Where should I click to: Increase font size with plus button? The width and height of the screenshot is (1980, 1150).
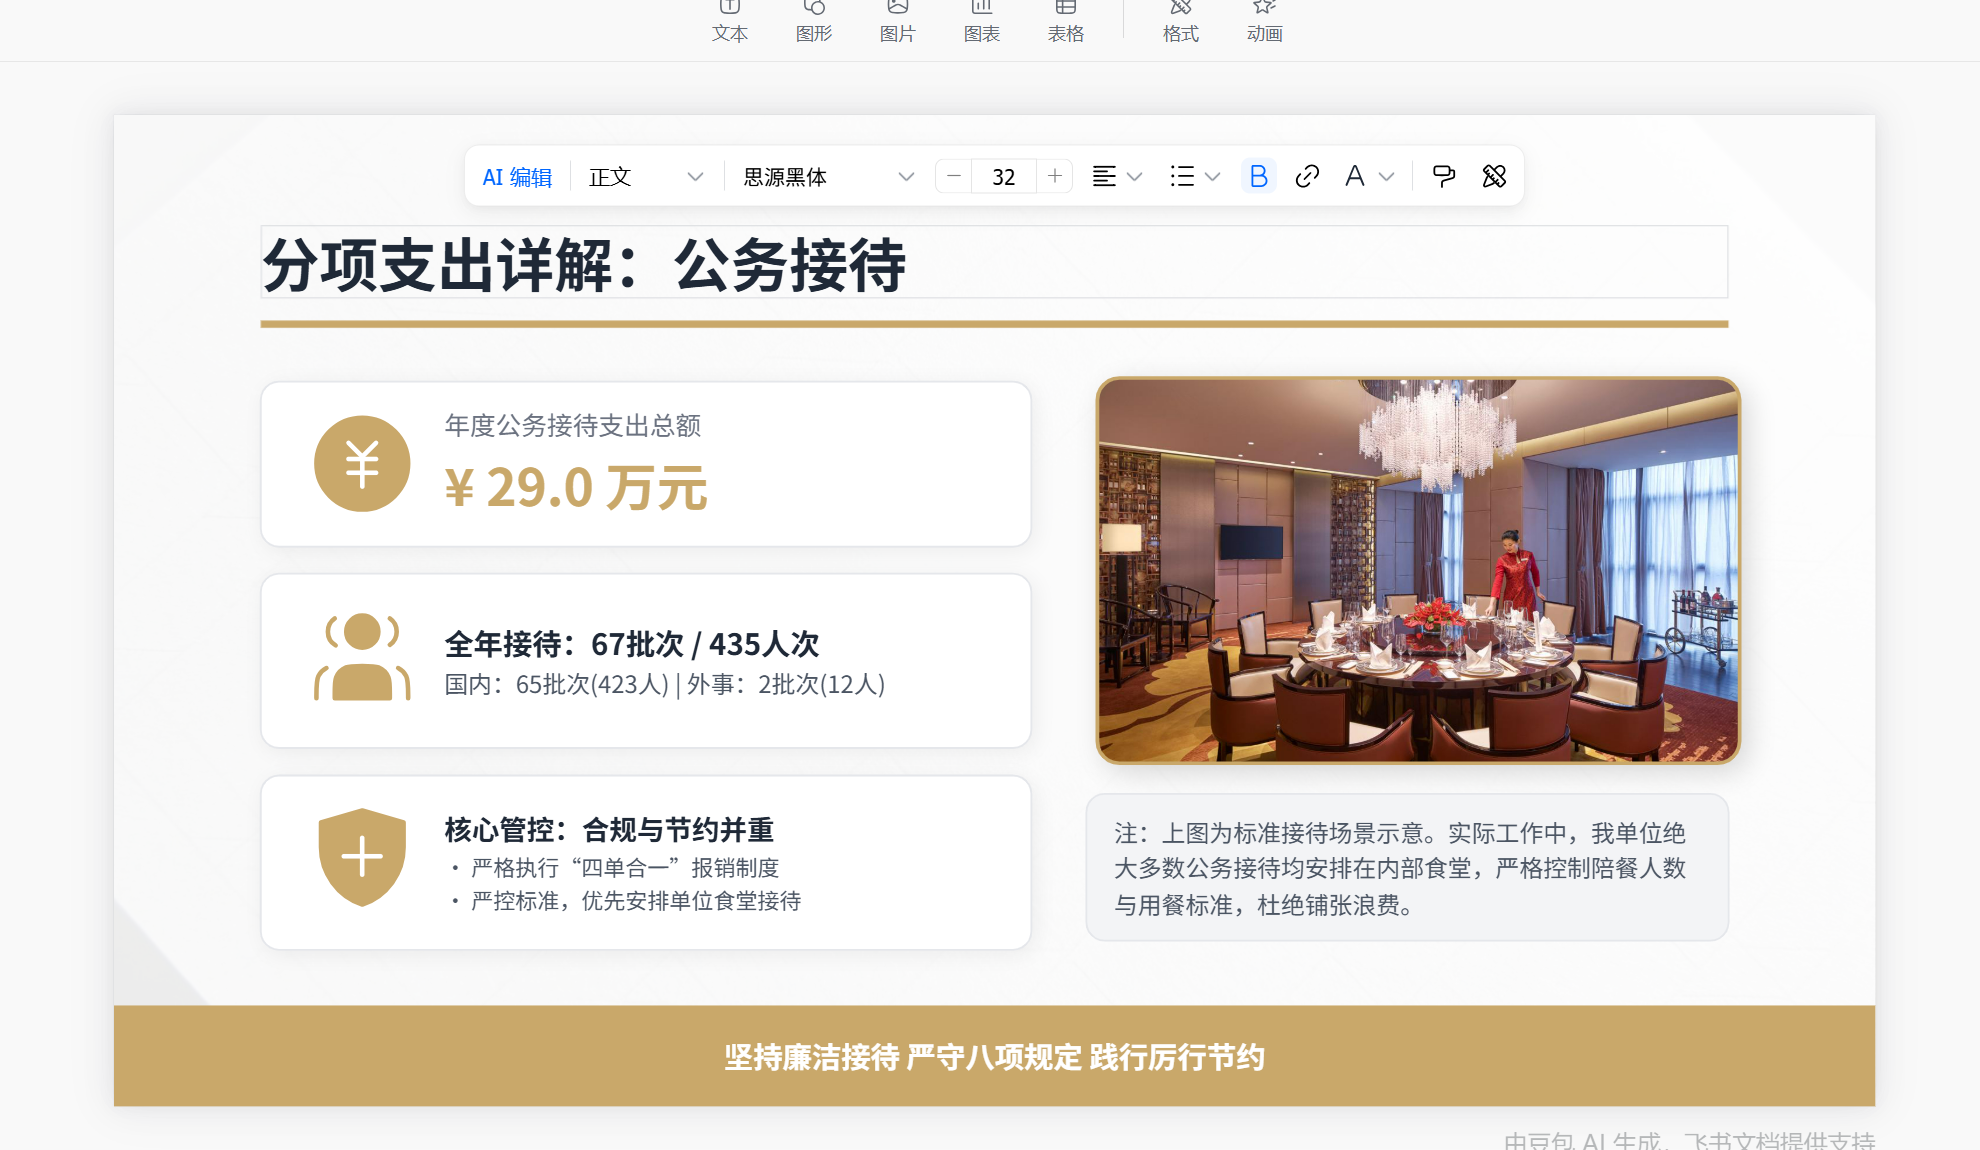click(1055, 177)
